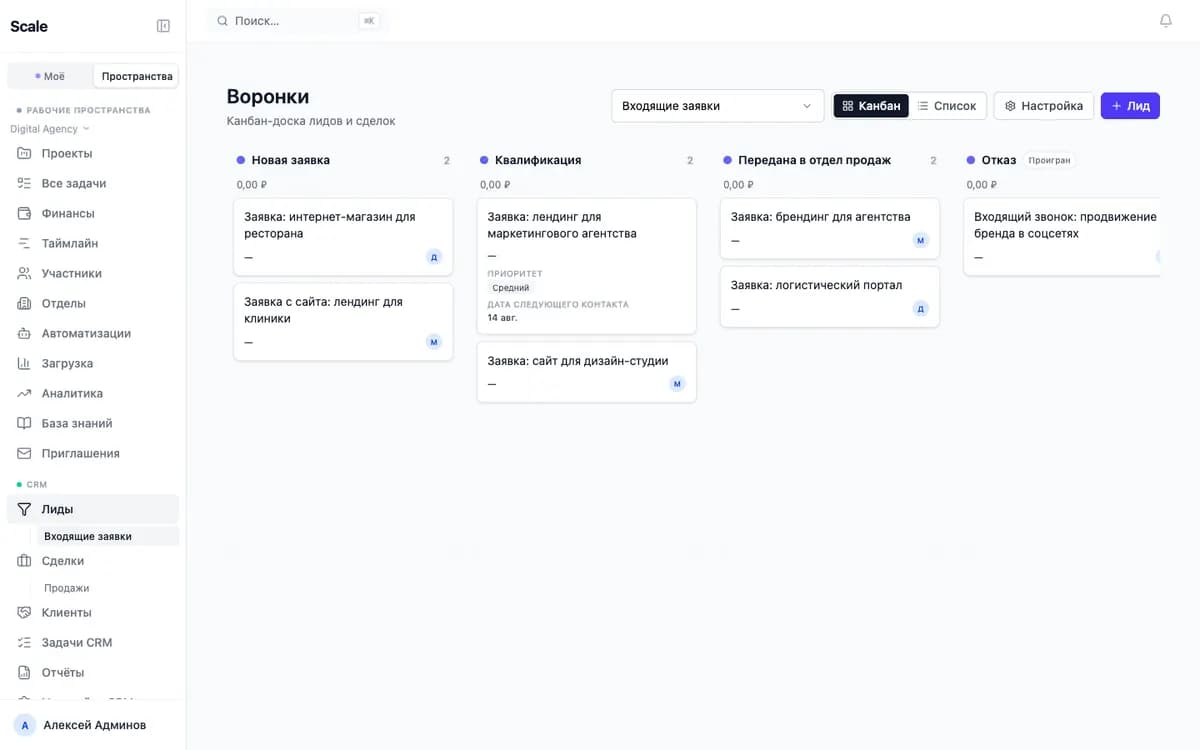Click the Timeline icon in sidebar

(x=24, y=243)
